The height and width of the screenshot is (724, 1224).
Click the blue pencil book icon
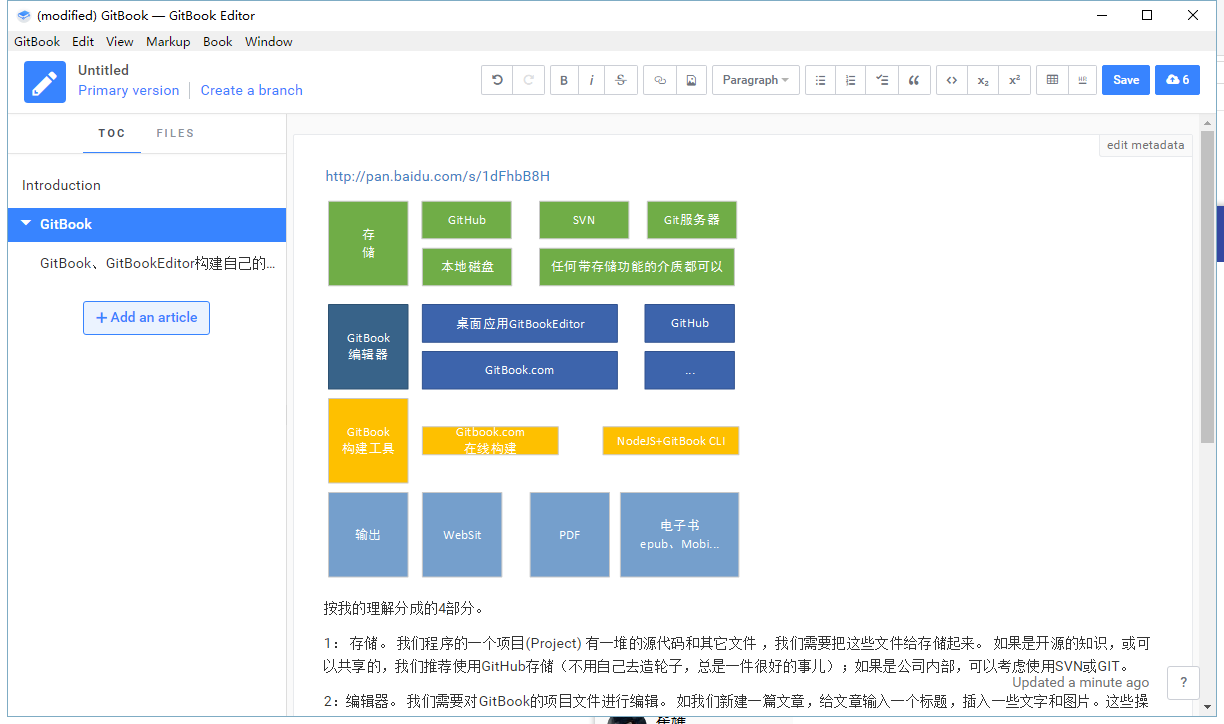pos(45,82)
